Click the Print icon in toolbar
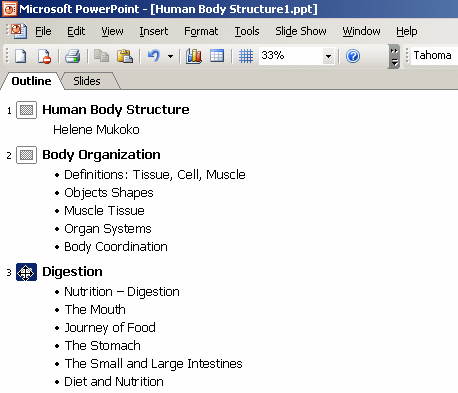Image resolution: width=458 pixels, height=393 pixels. pyautogui.click(x=72, y=56)
